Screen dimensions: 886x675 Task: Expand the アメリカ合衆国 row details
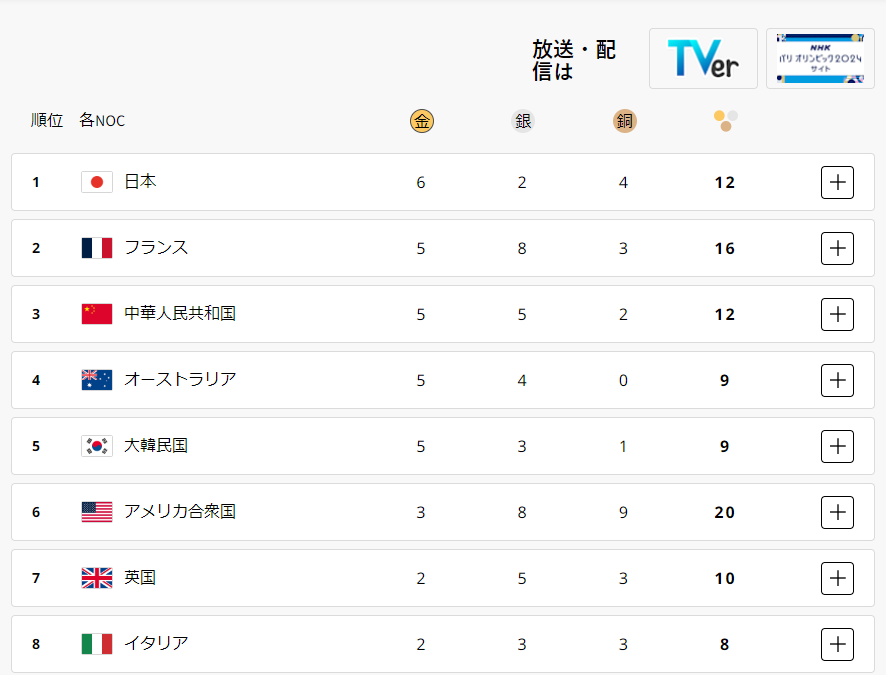(x=837, y=512)
